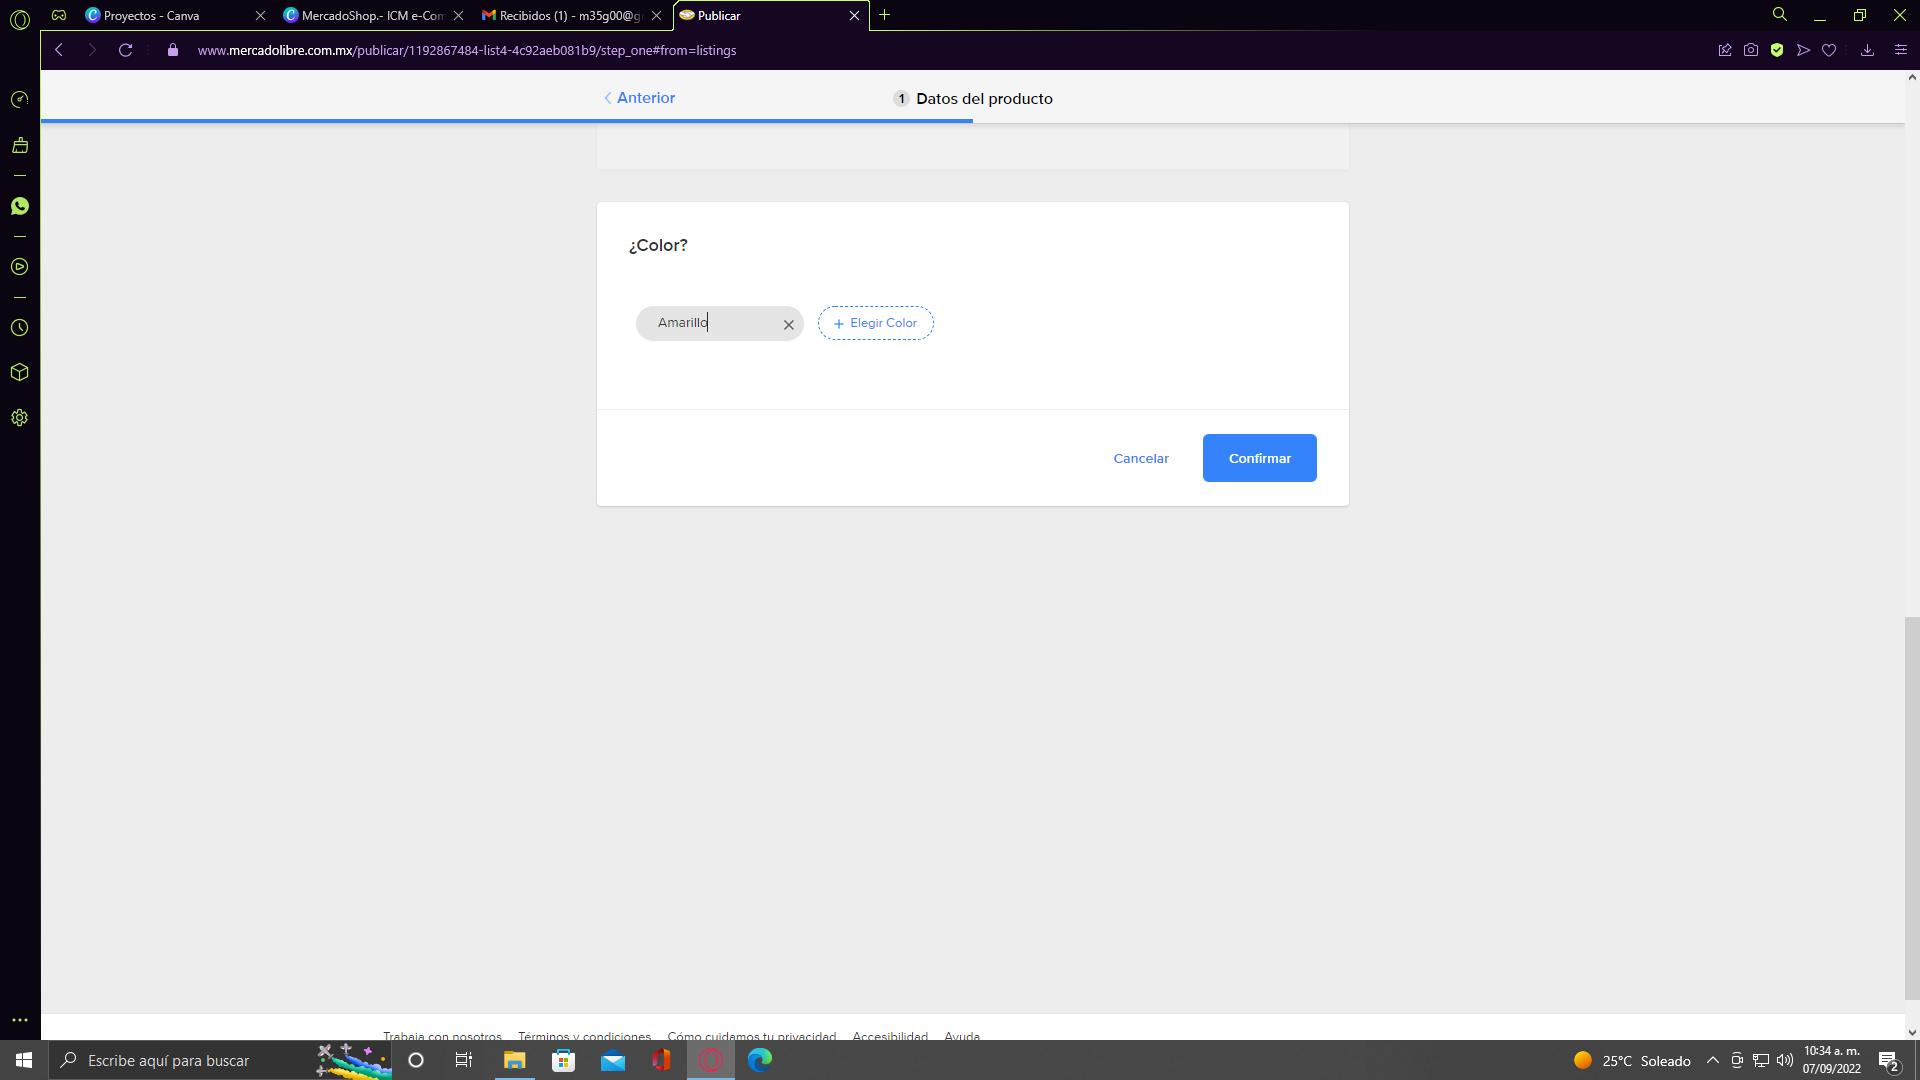Open the sidebar player icon
Image resolution: width=1920 pixels, height=1080 pixels.
pyautogui.click(x=19, y=267)
